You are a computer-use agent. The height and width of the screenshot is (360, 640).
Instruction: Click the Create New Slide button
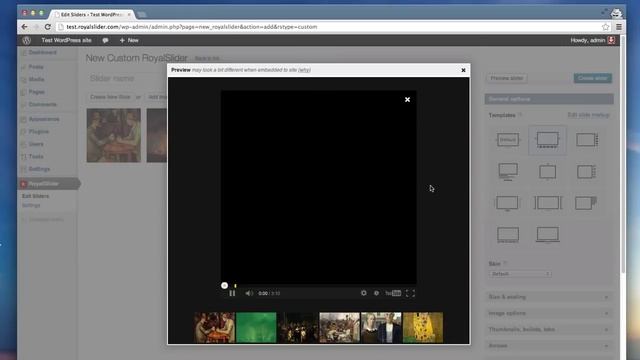coord(110,97)
